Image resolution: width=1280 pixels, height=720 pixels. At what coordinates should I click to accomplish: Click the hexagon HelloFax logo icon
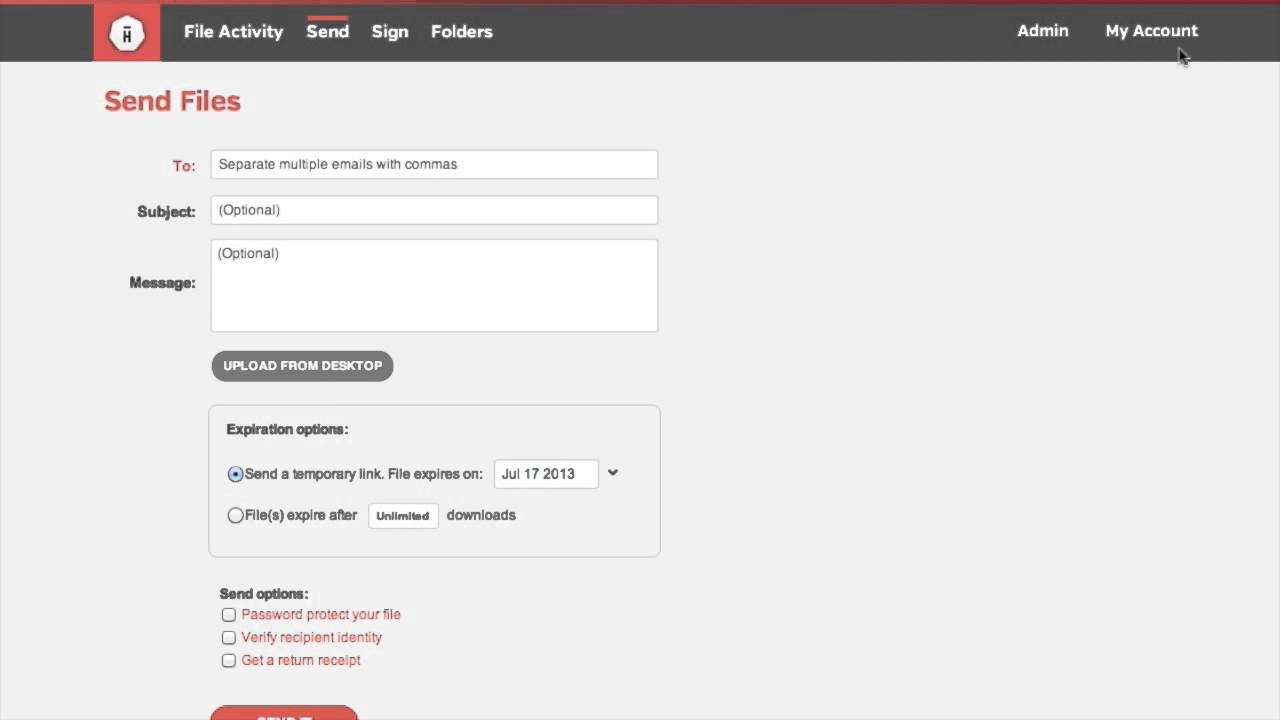127,33
